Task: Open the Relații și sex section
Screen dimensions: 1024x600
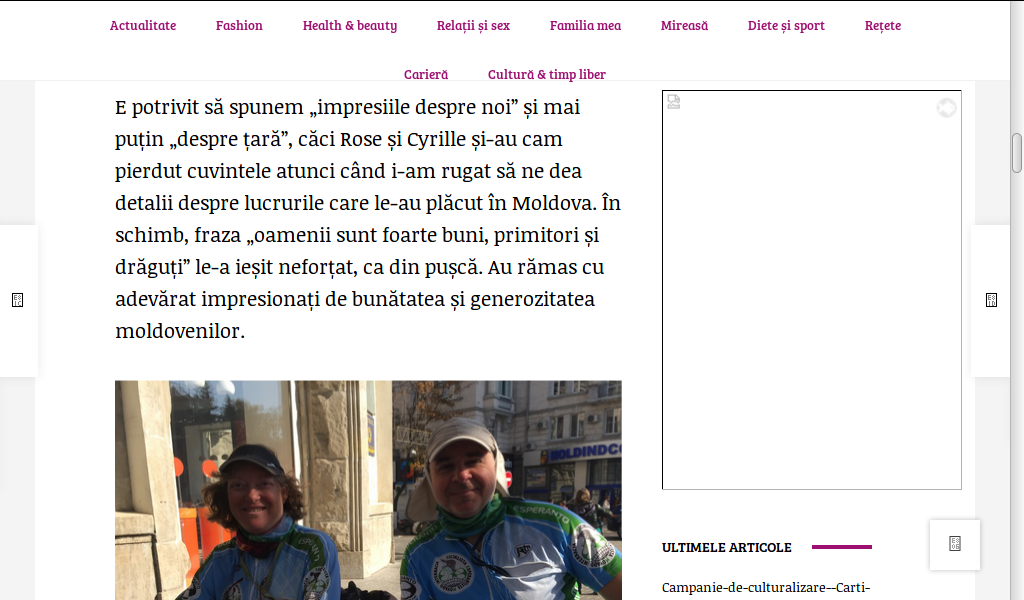Action: click(473, 25)
